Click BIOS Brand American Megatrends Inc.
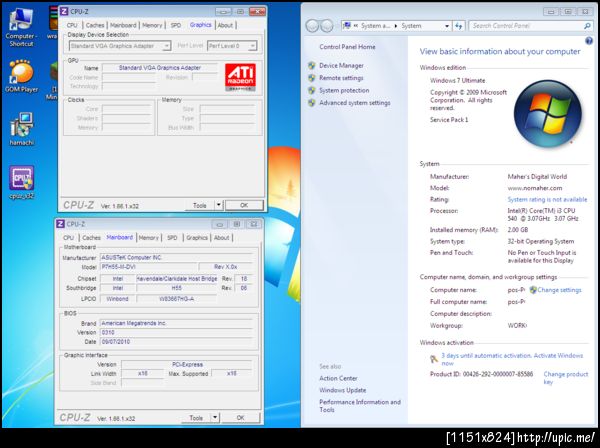The height and width of the screenshot is (448, 600). pyautogui.click(x=176, y=323)
